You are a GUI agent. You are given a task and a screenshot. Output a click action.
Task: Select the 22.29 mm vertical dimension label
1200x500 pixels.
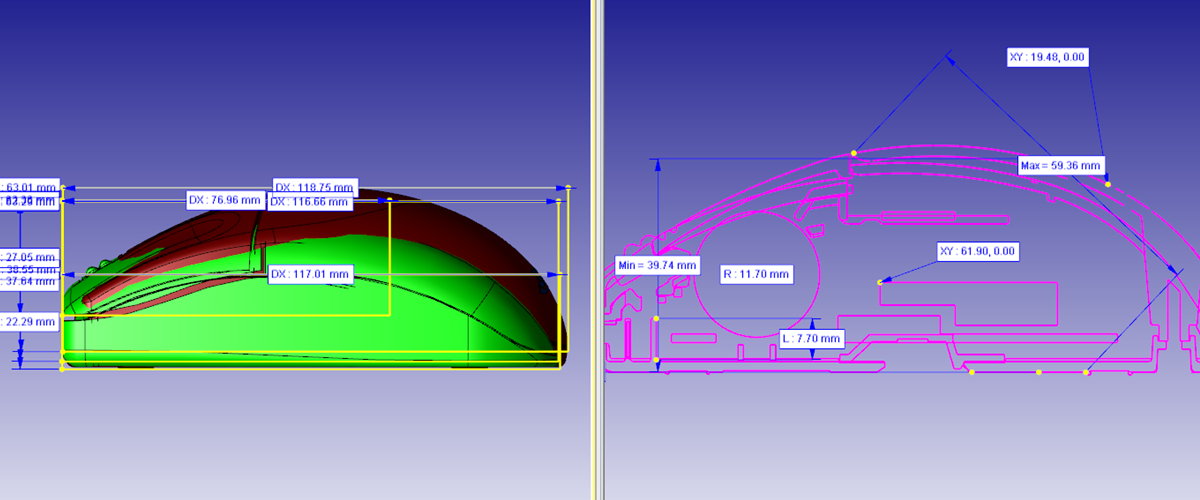(x=30, y=322)
